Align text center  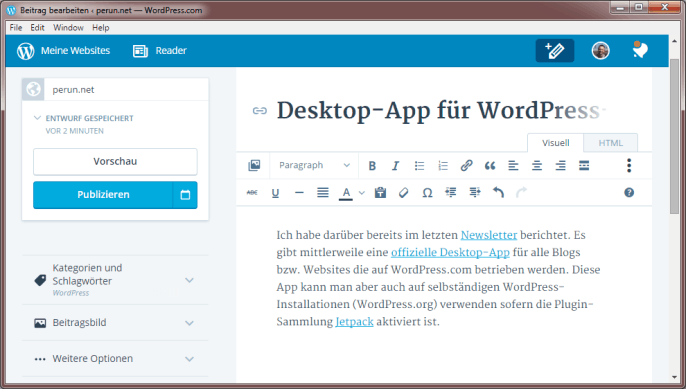[x=537, y=166]
